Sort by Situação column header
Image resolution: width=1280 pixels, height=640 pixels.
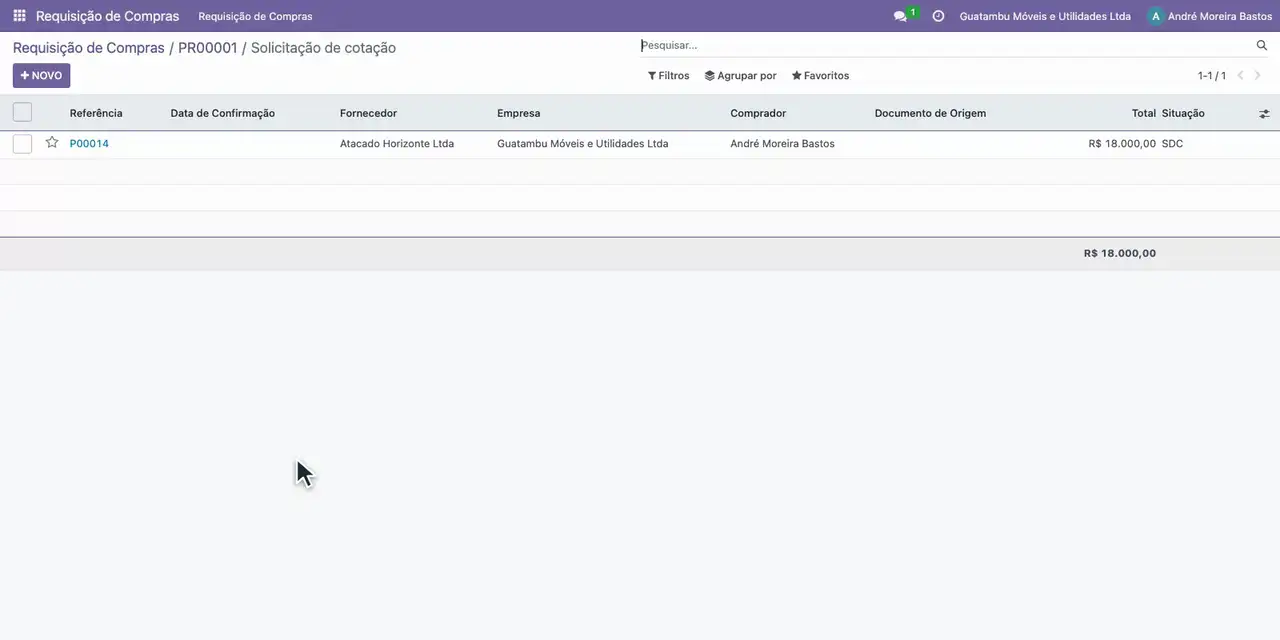pos(1183,113)
